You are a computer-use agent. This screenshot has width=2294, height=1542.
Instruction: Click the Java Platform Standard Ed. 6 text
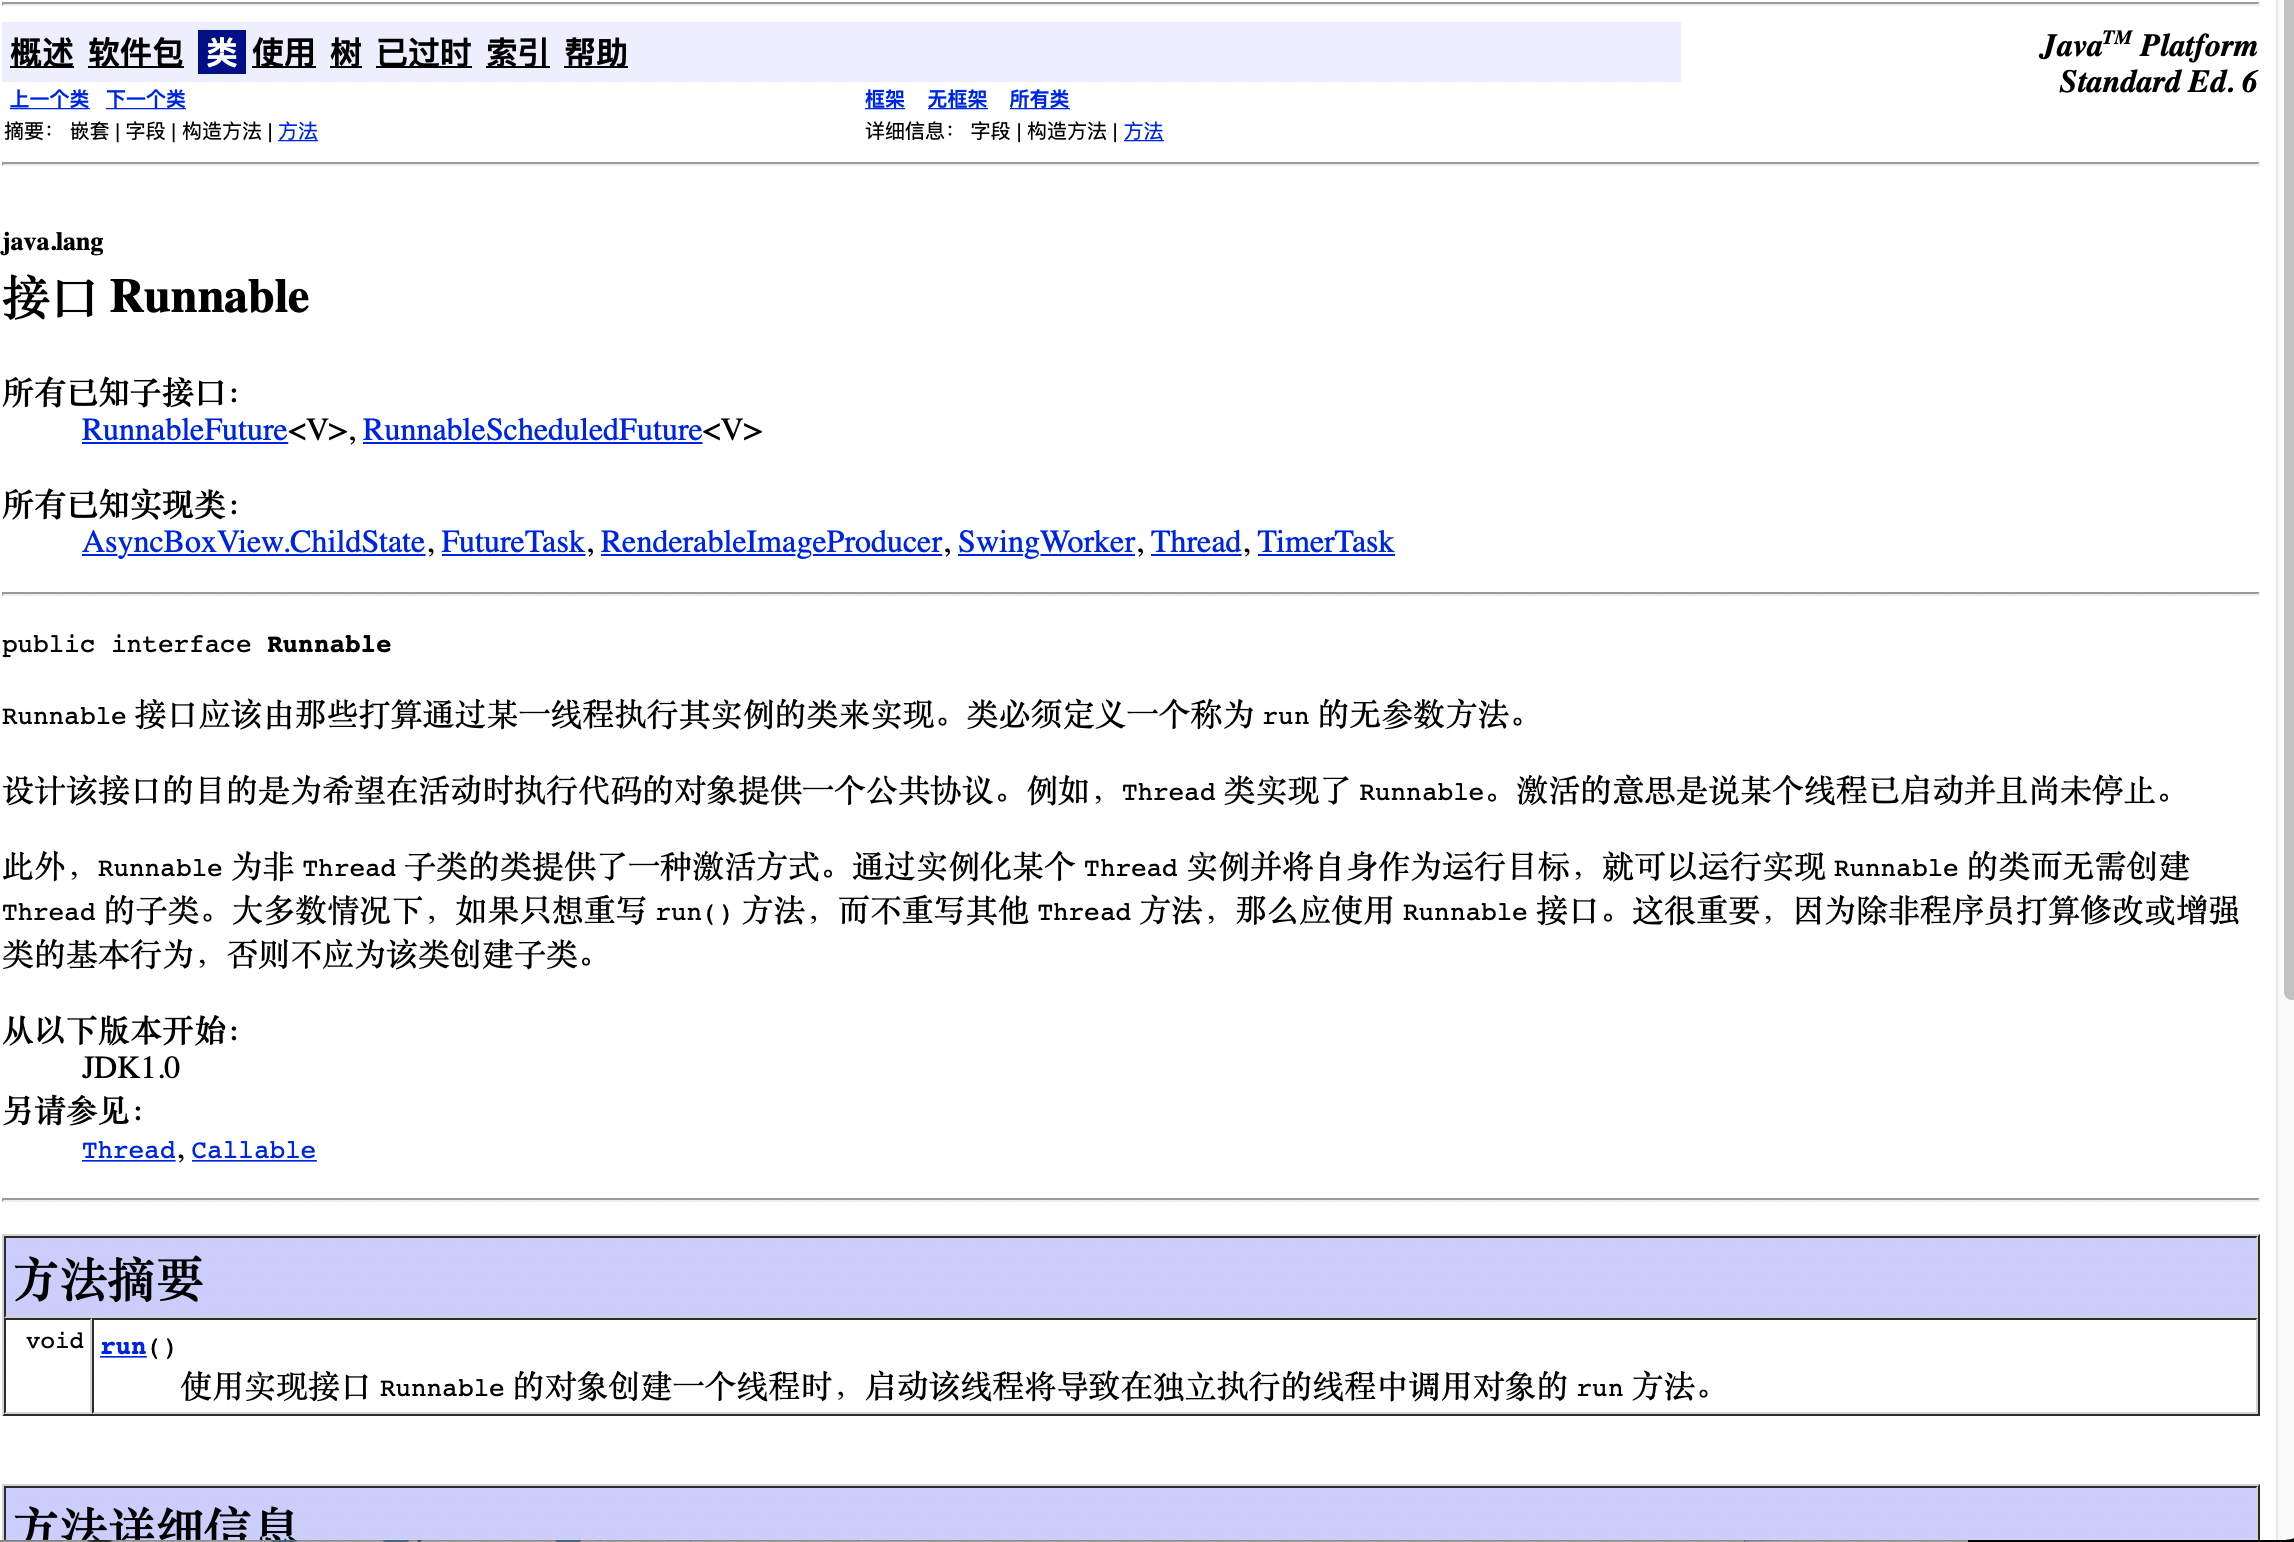pyautogui.click(x=2149, y=63)
